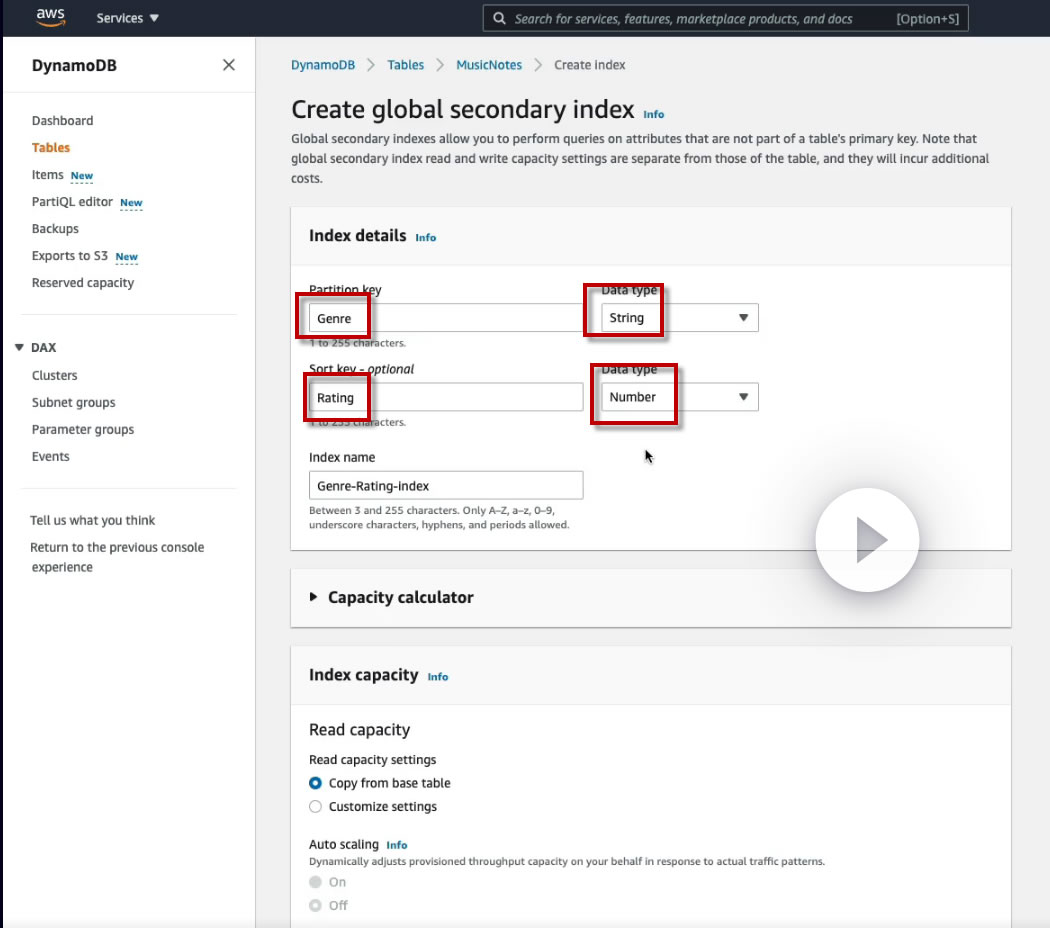Play the video overlay button

pos(867,540)
